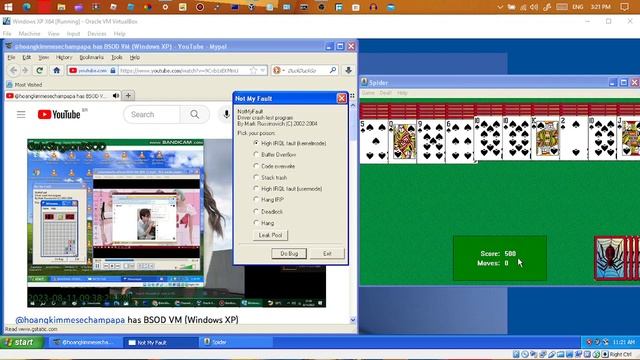Switch to Spider taskbar item
The height and width of the screenshot is (360, 640).
pos(237,342)
